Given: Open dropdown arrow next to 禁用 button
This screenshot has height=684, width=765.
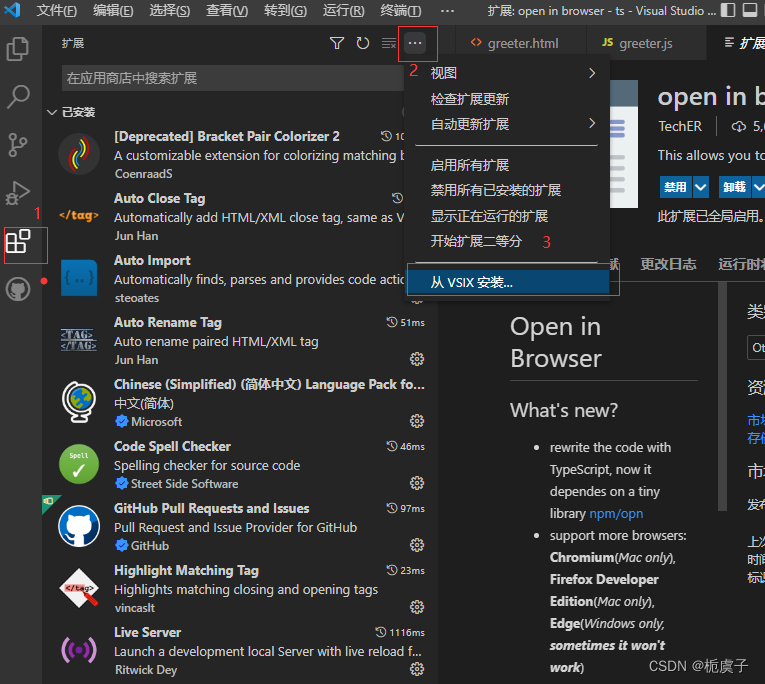Looking at the screenshot, I should coord(701,187).
